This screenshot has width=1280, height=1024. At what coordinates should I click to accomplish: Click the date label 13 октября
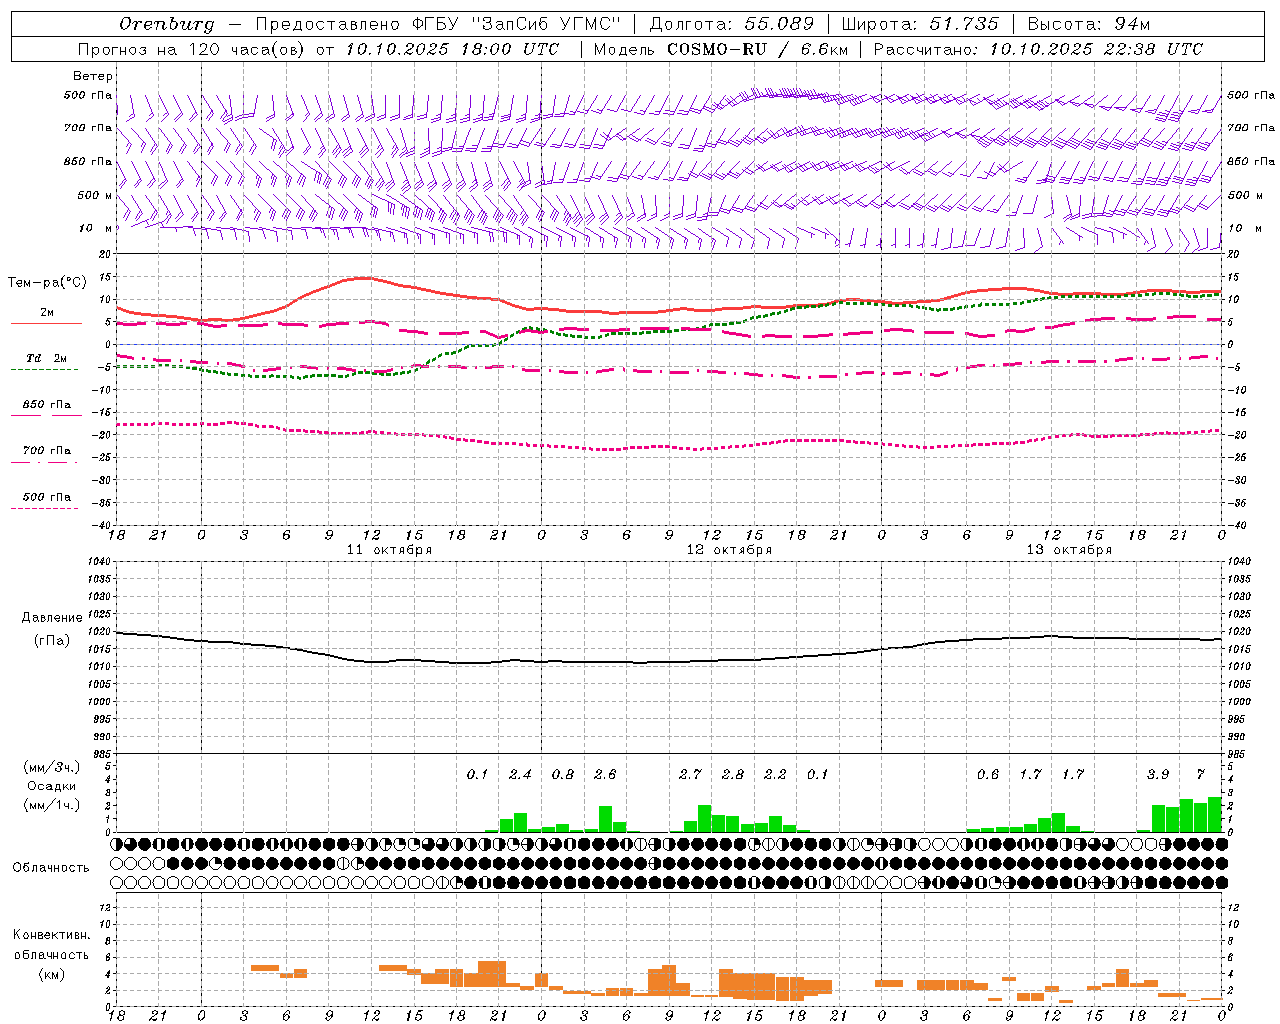click(1069, 550)
